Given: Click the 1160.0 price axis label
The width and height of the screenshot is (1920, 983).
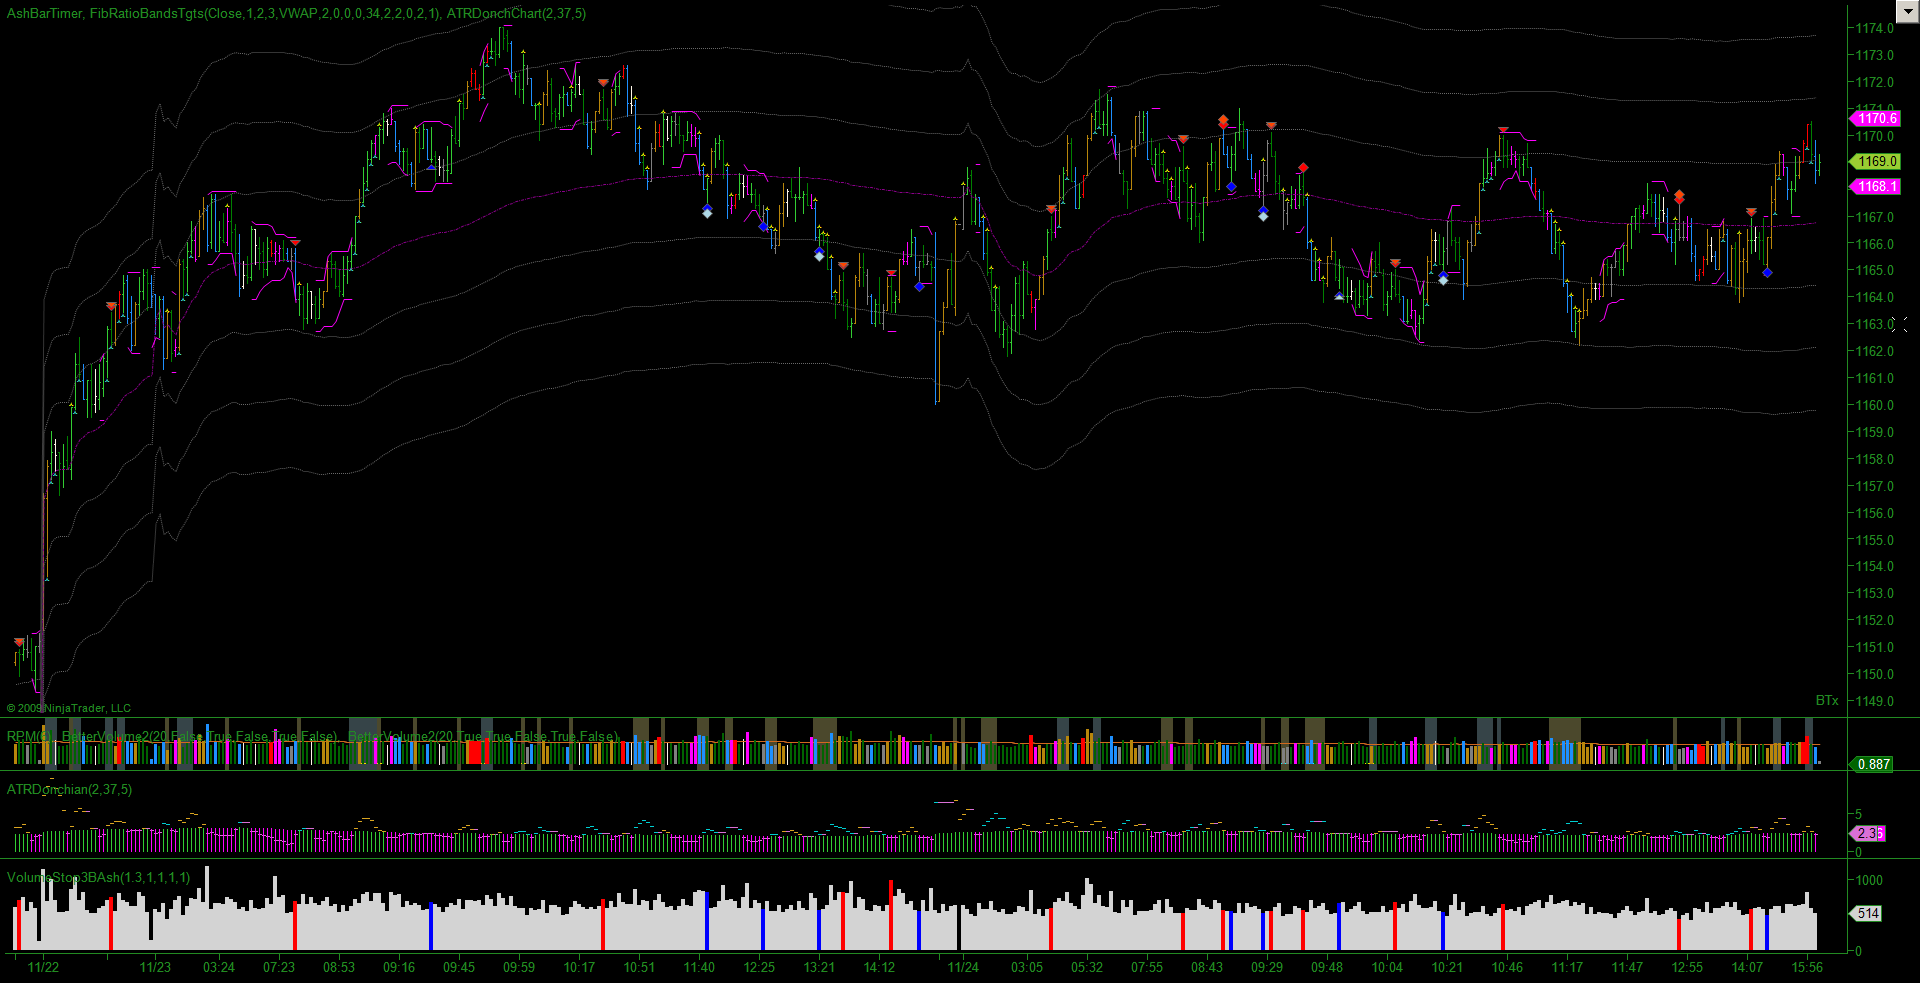Looking at the screenshot, I should tap(1875, 405).
